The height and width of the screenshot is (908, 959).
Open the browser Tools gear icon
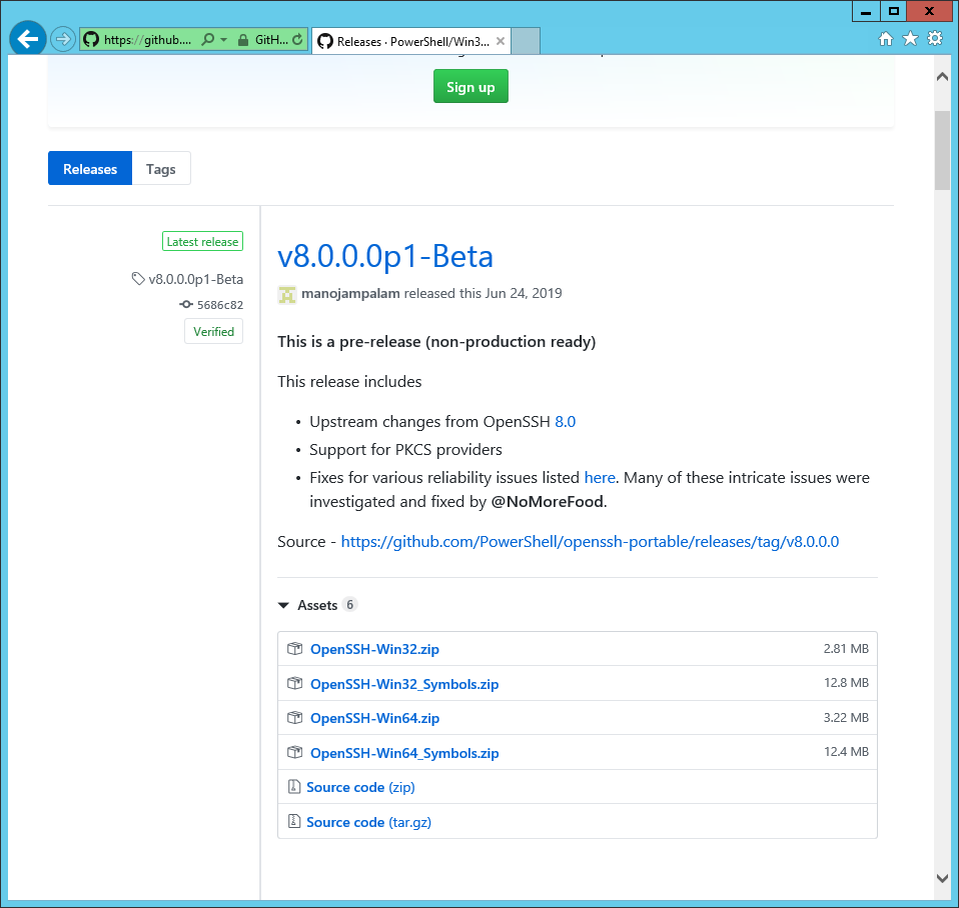click(x=935, y=39)
